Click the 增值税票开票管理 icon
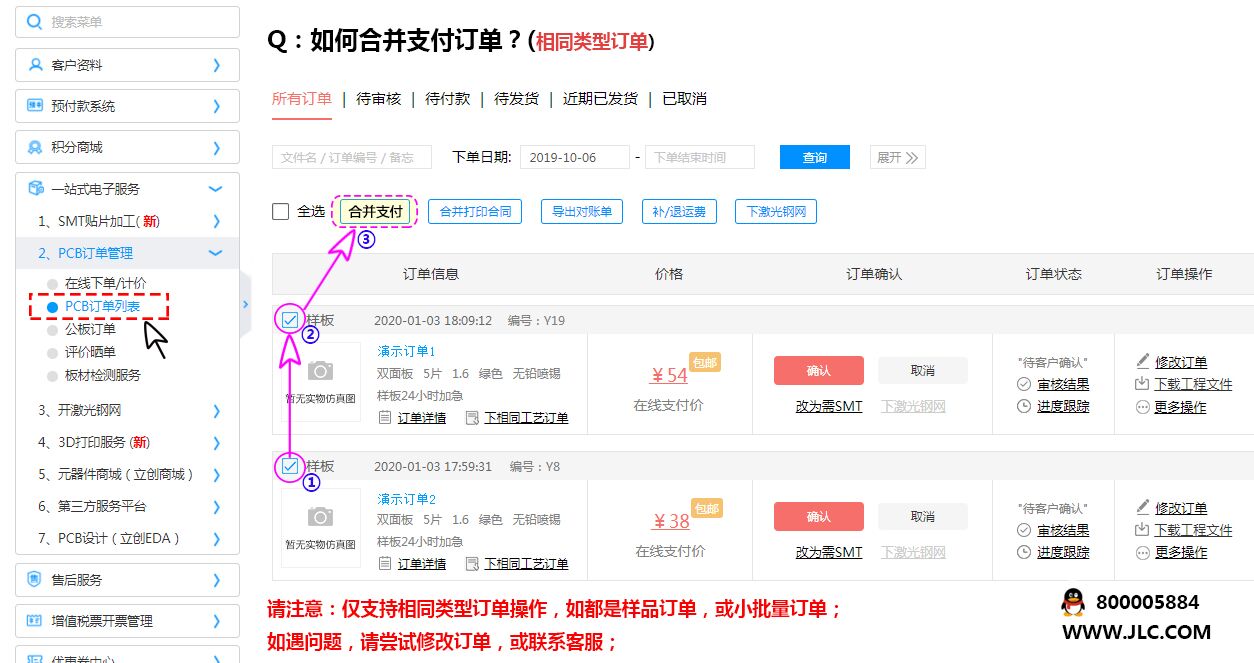1254x663 pixels. click(x=35, y=621)
